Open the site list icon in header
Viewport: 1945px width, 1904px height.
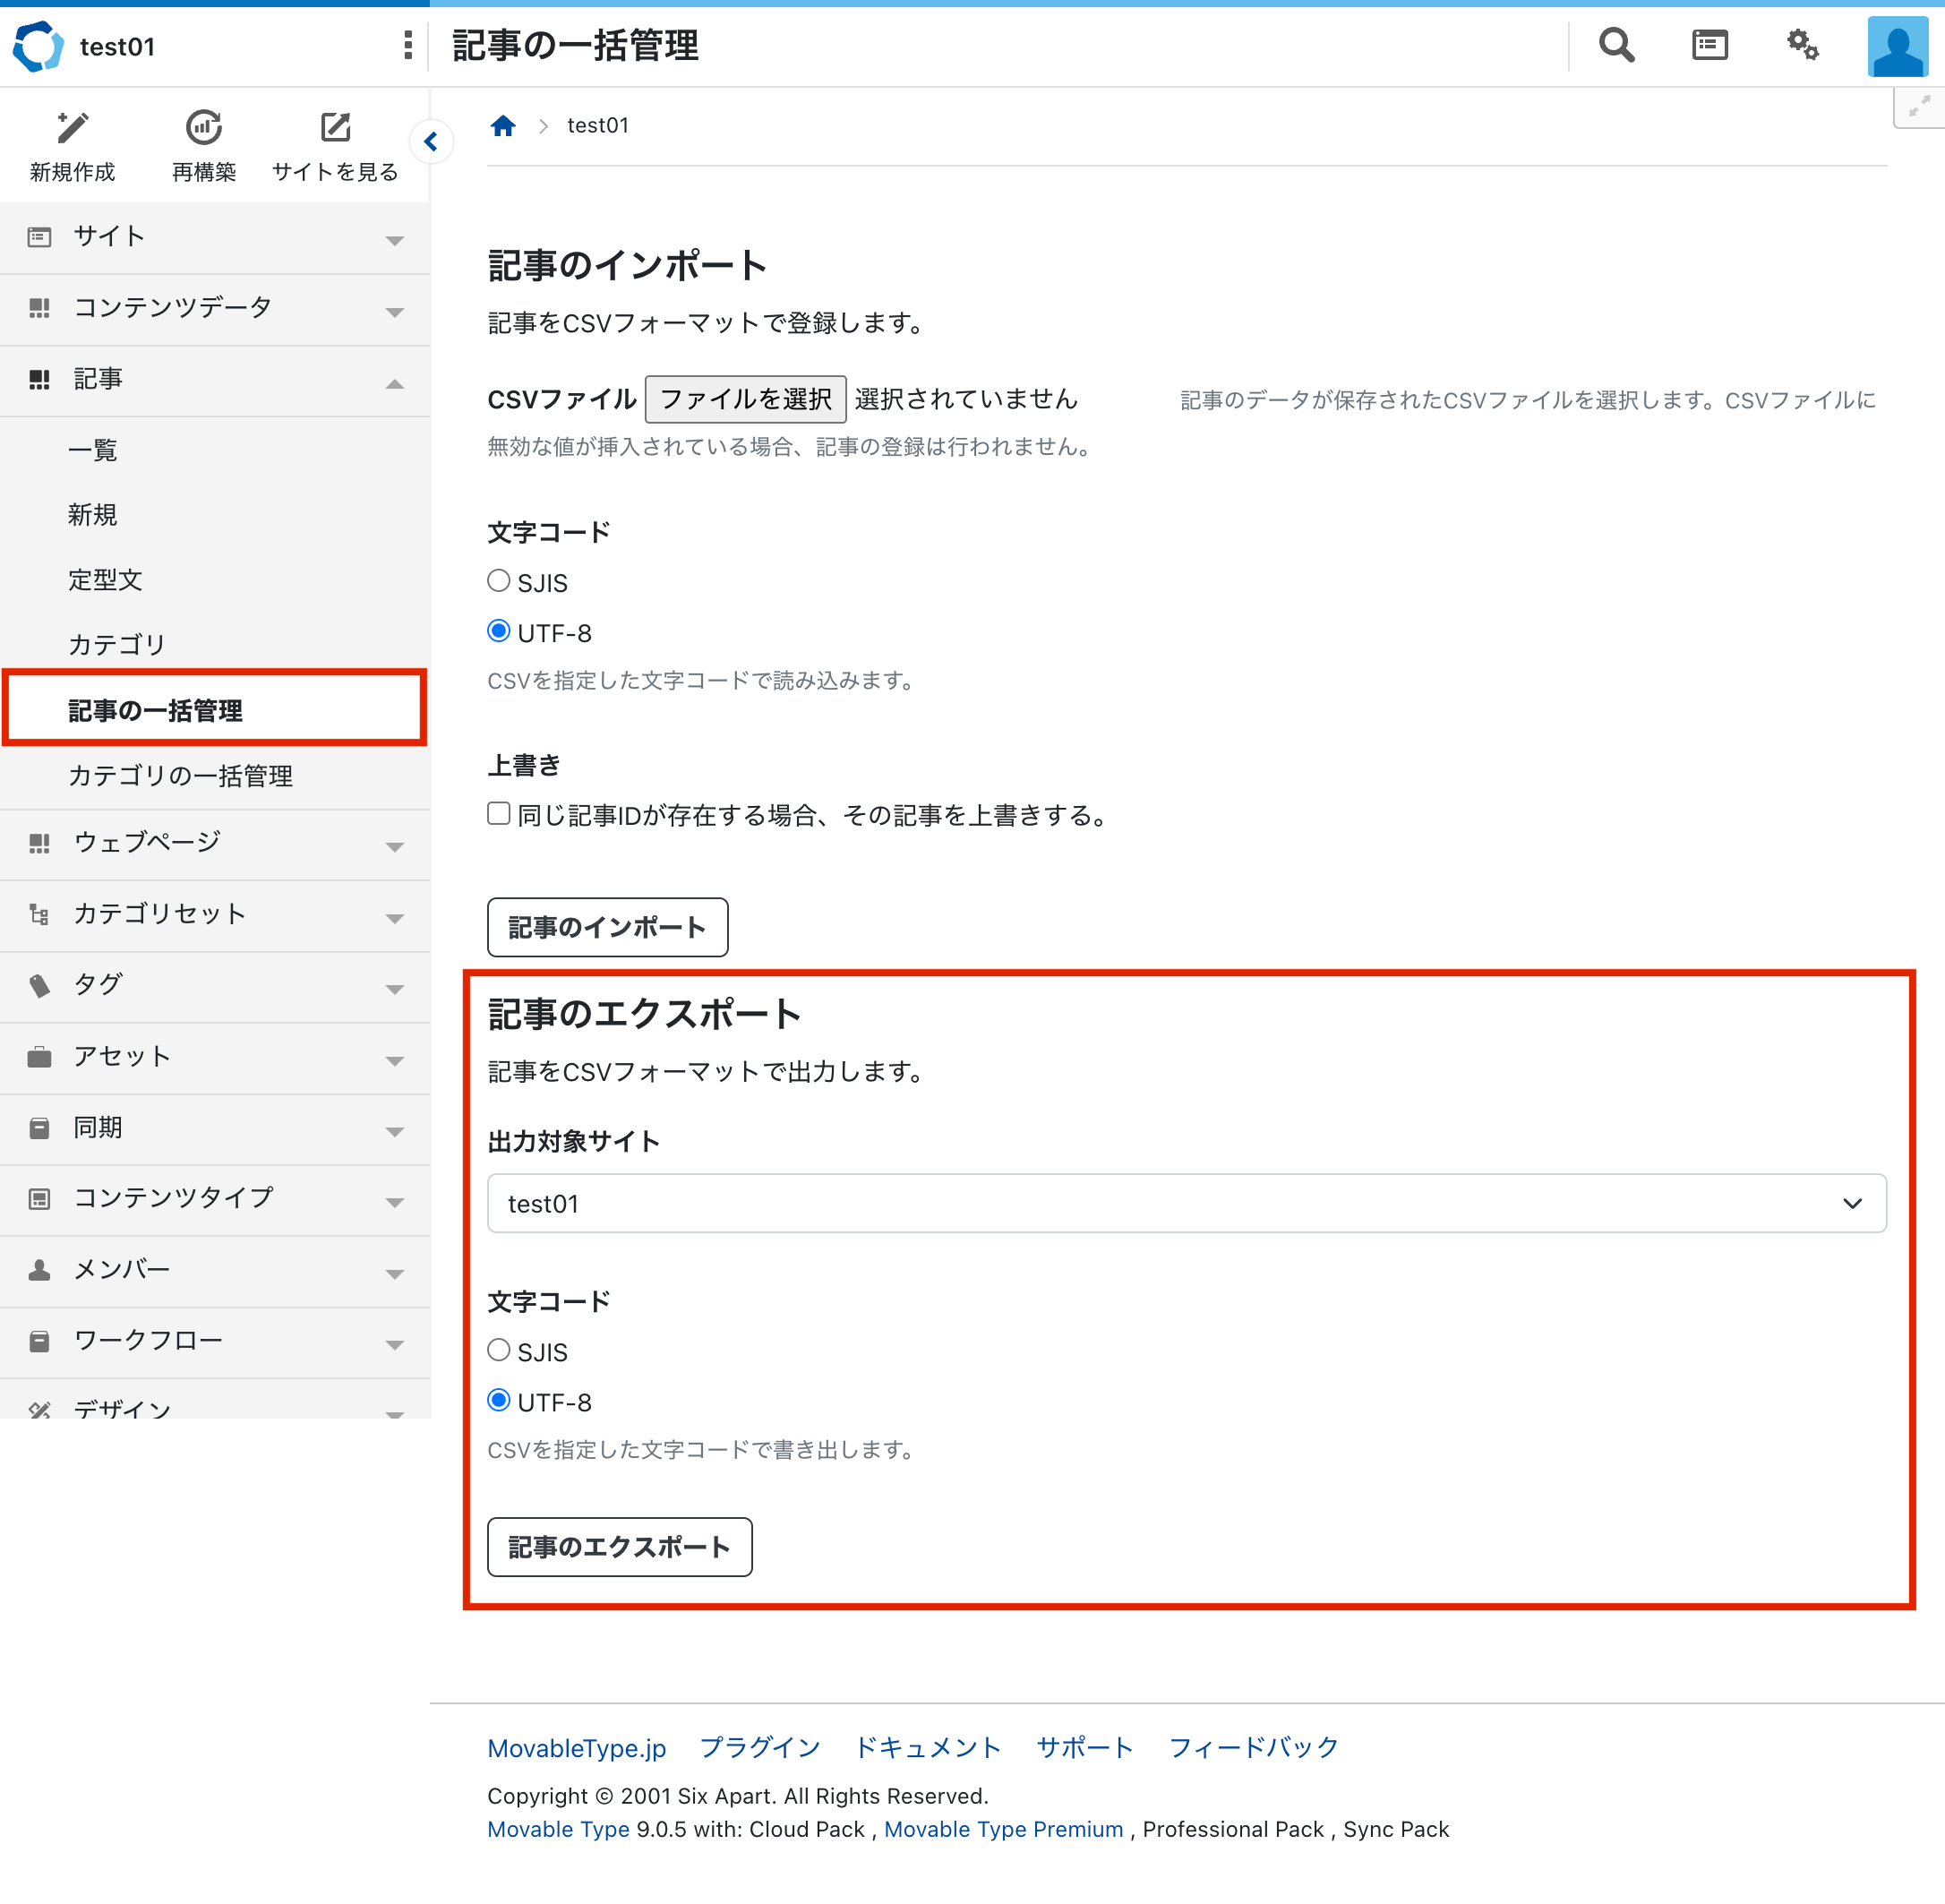click(x=1709, y=46)
